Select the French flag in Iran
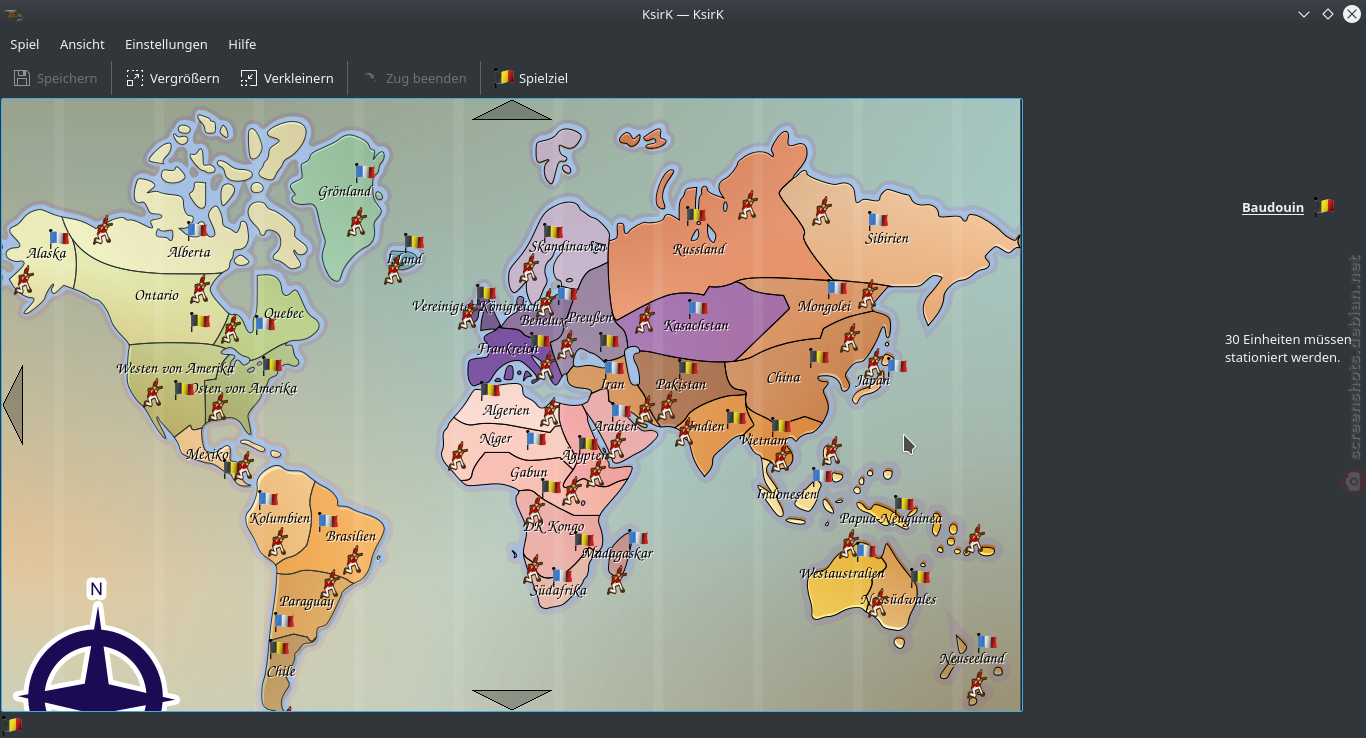This screenshot has width=1366, height=738. (x=614, y=367)
